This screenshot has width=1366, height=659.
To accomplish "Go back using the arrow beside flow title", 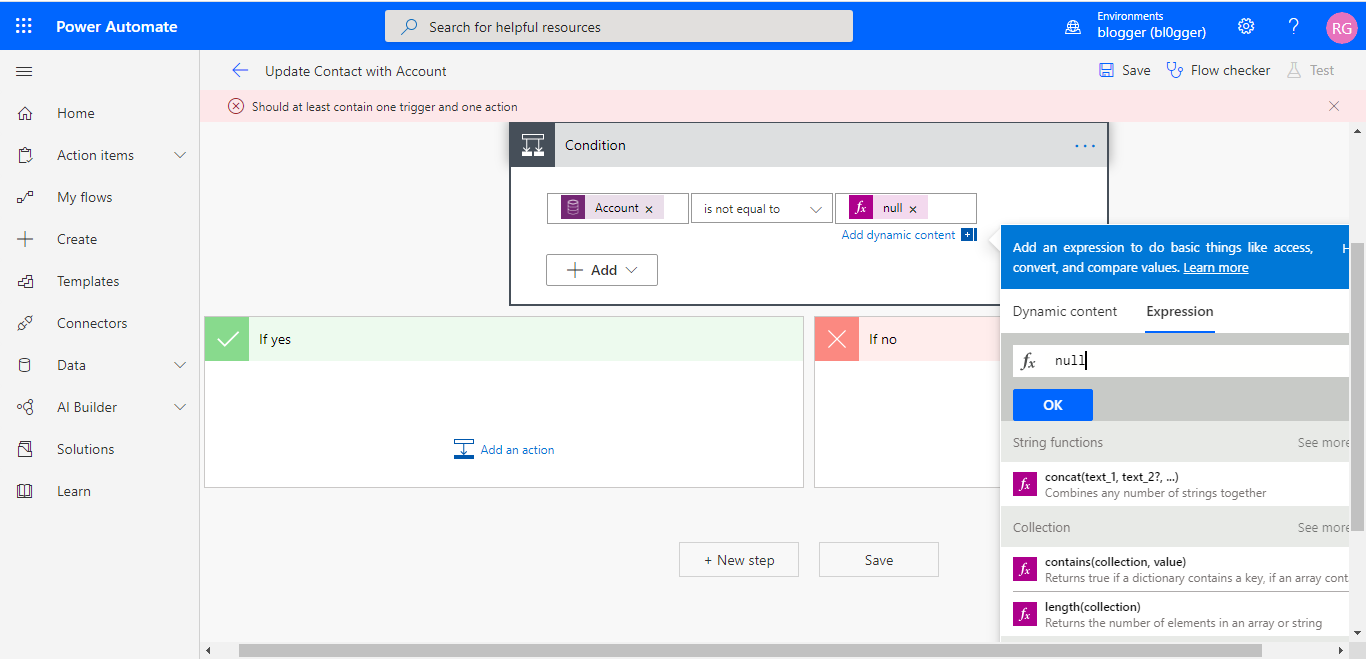I will 239,70.
